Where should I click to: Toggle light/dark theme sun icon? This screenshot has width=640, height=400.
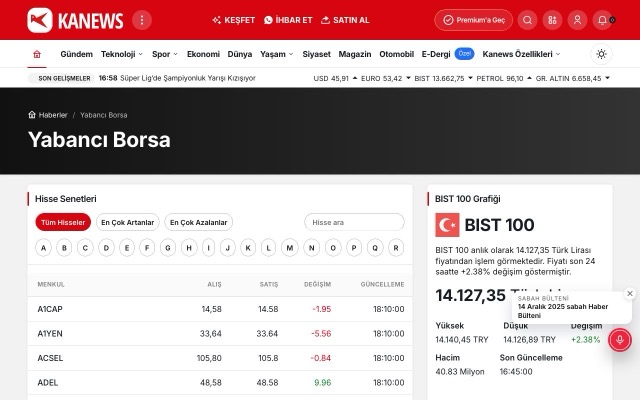click(x=601, y=54)
